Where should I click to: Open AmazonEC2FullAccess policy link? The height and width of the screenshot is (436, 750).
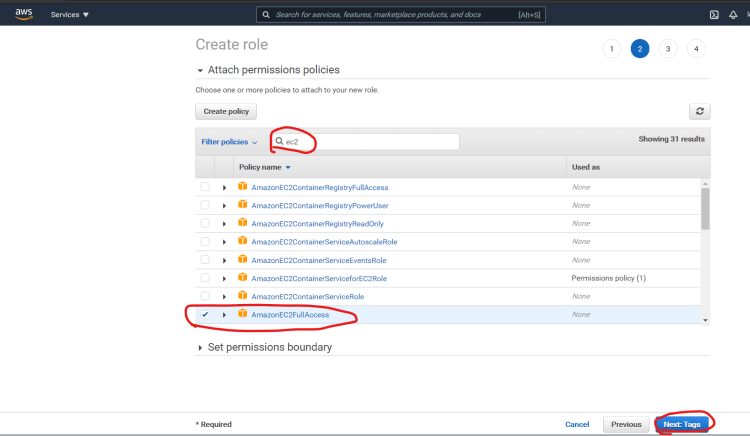point(290,315)
